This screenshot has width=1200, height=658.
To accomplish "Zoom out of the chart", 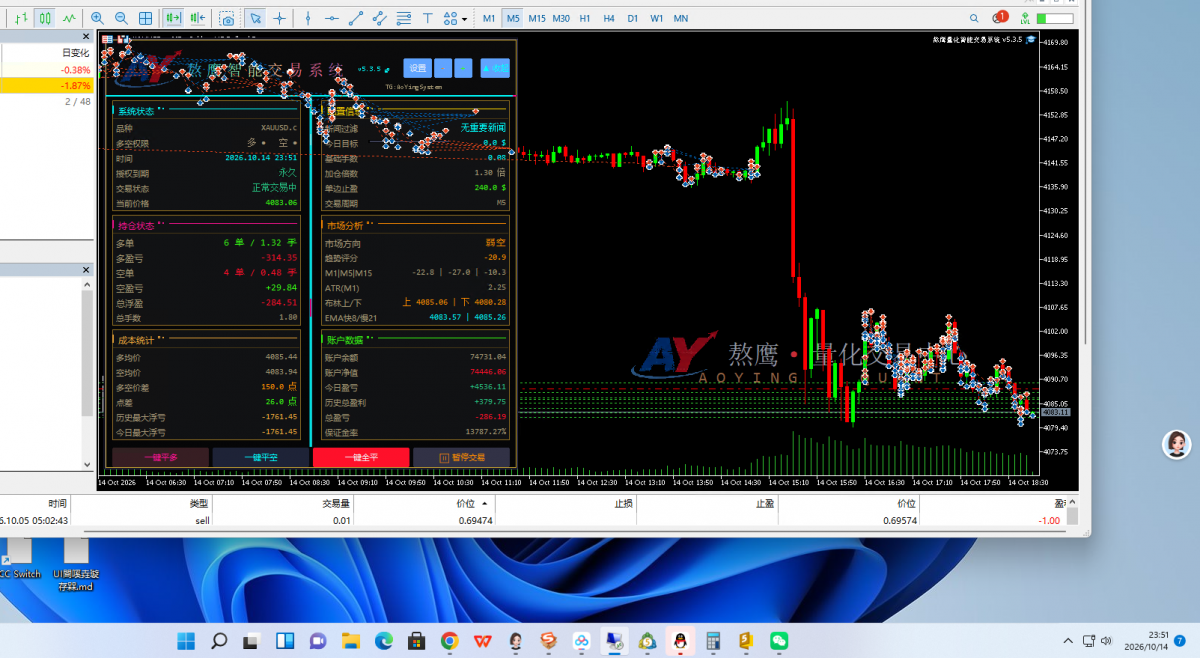I will click(121, 18).
